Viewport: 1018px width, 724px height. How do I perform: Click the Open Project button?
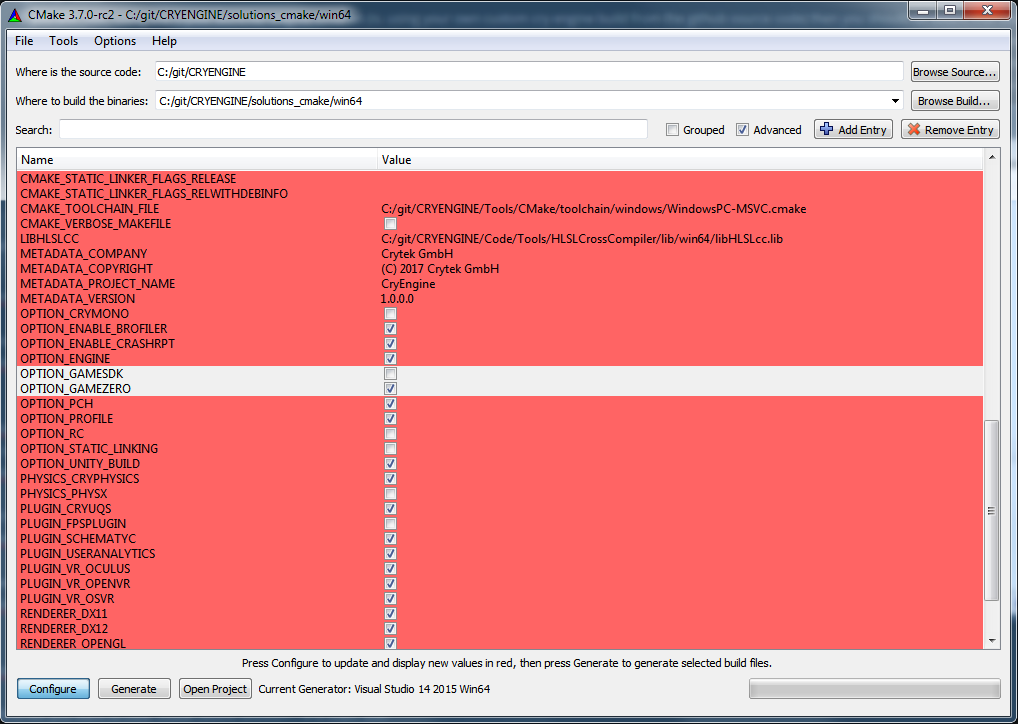point(215,689)
